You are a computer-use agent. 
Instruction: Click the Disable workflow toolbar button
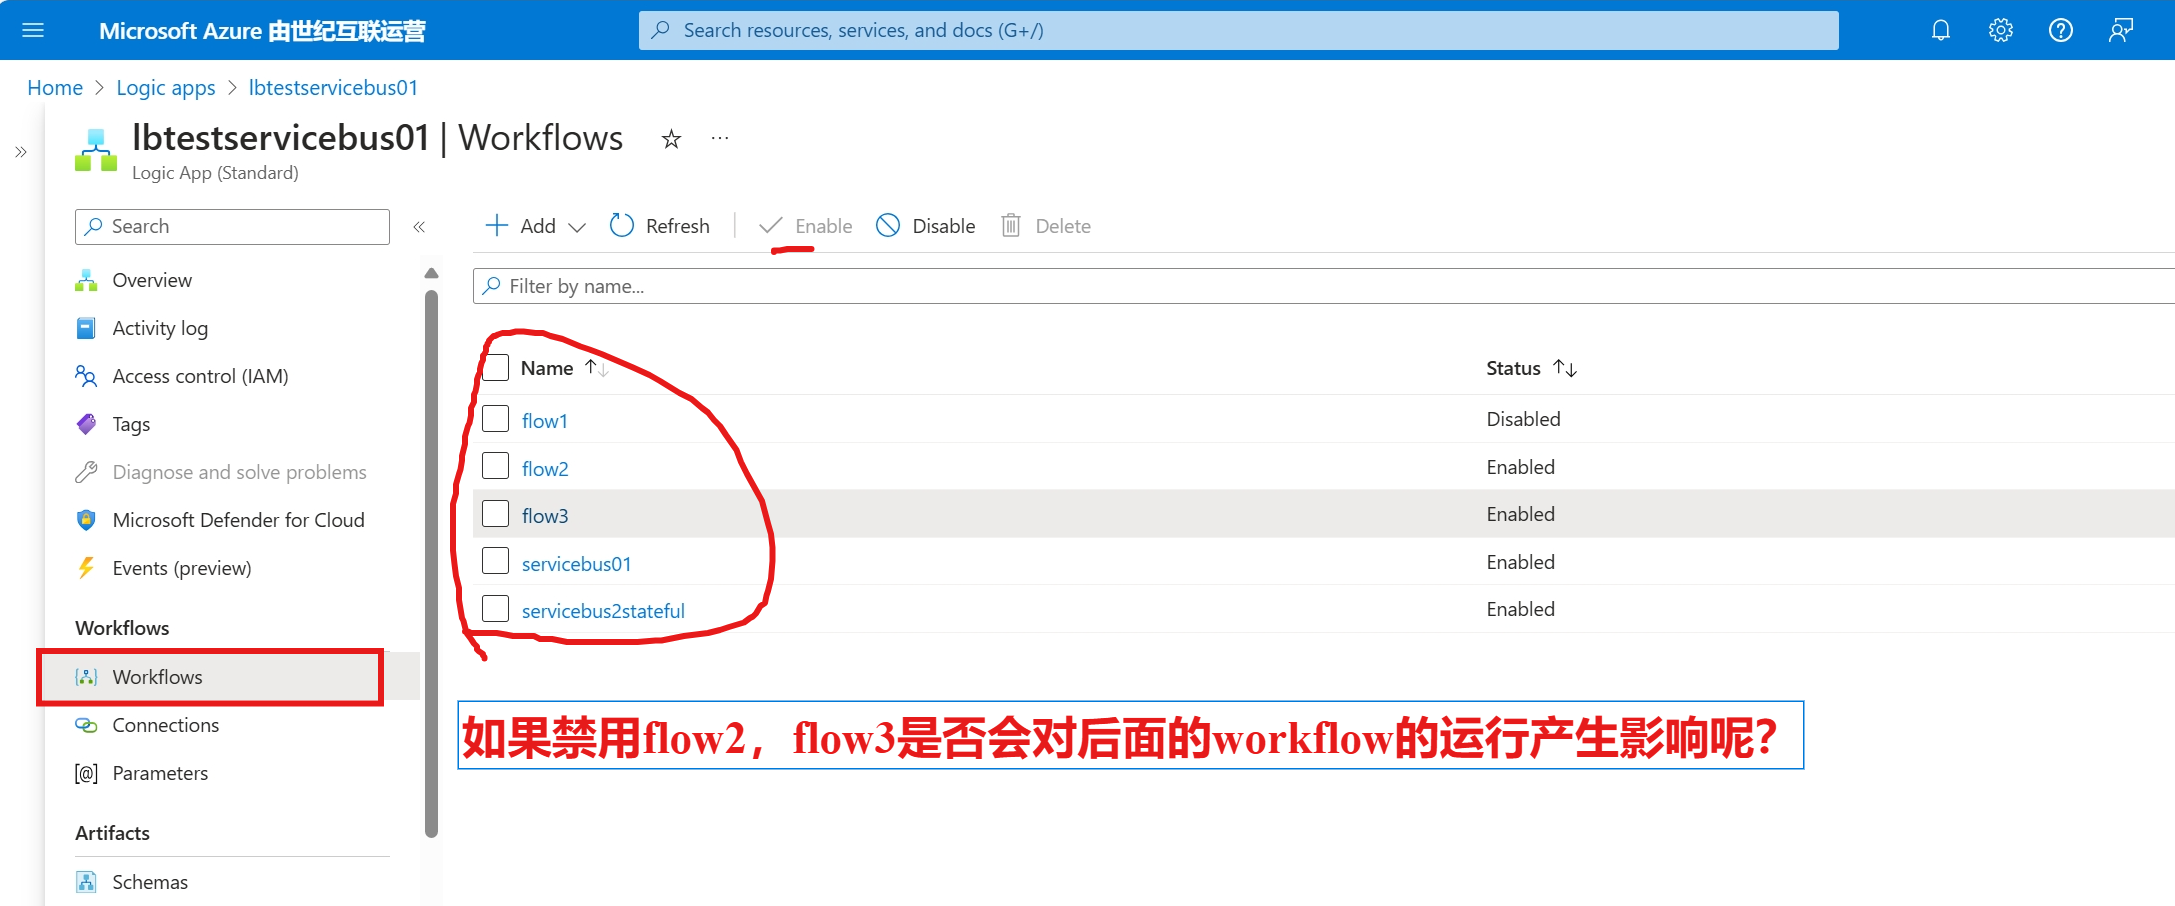(926, 226)
